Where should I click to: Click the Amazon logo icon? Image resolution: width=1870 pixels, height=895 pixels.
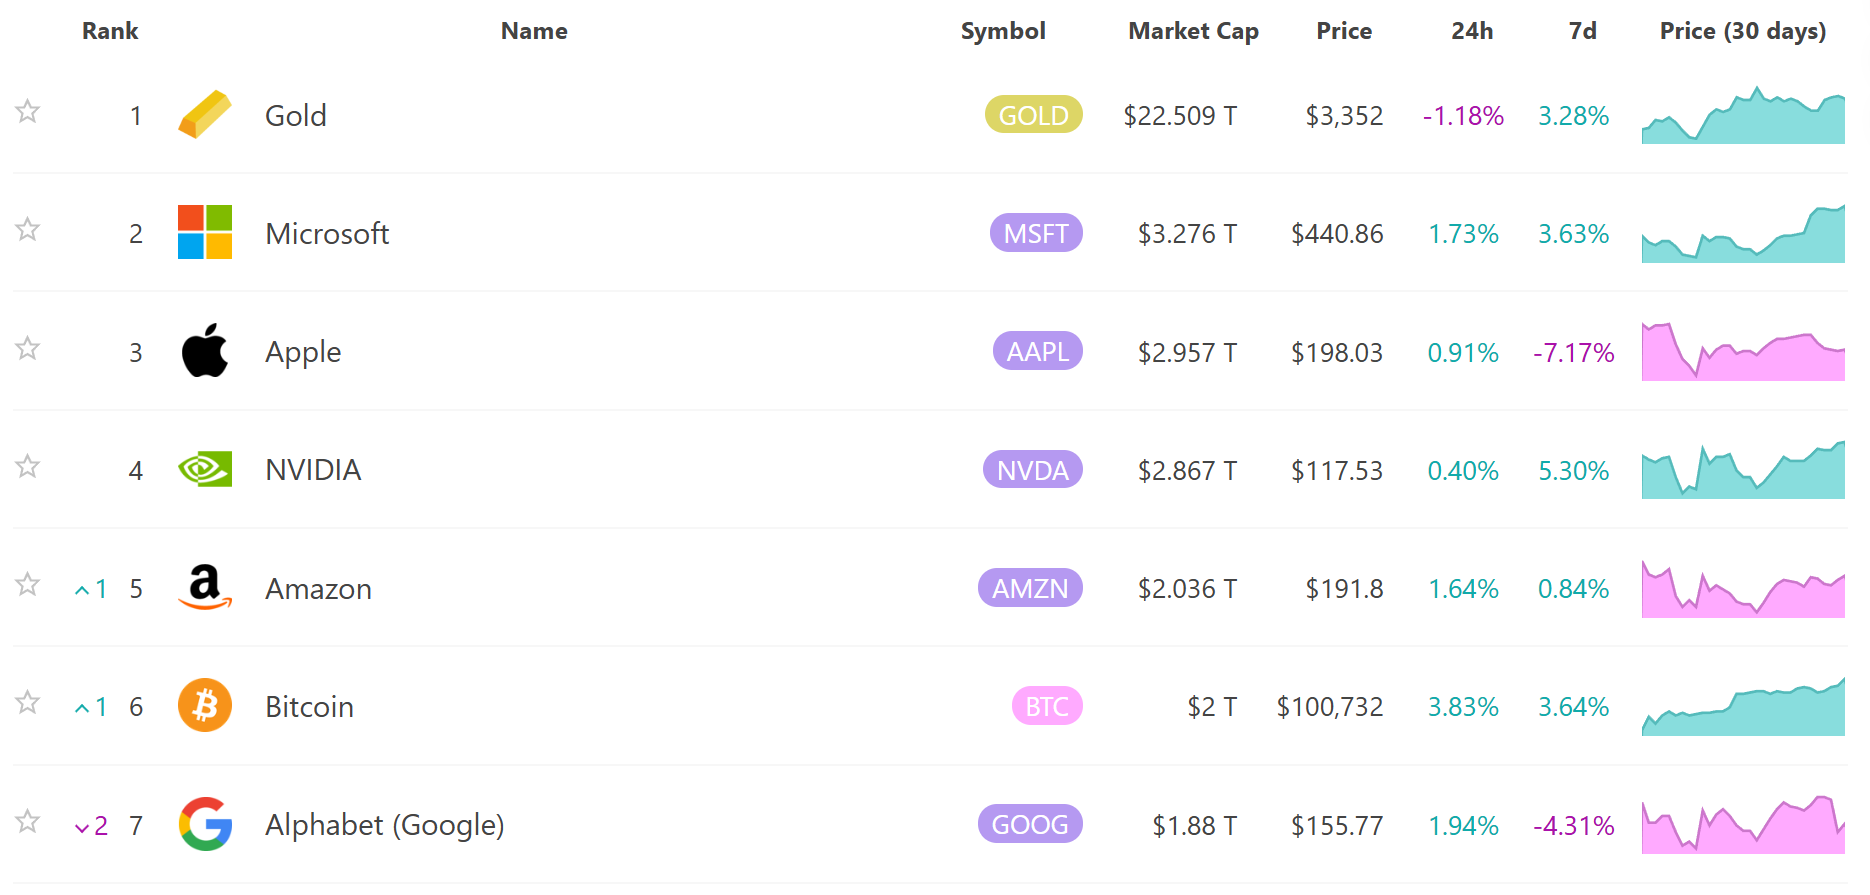click(x=205, y=587)
